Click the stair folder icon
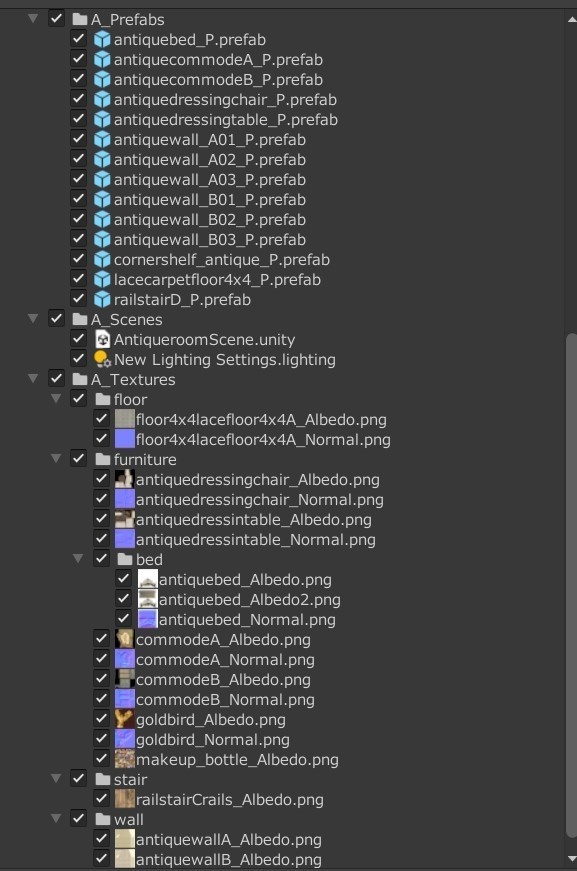Viewport: 577px width, 871px height. tap(103, 779)
